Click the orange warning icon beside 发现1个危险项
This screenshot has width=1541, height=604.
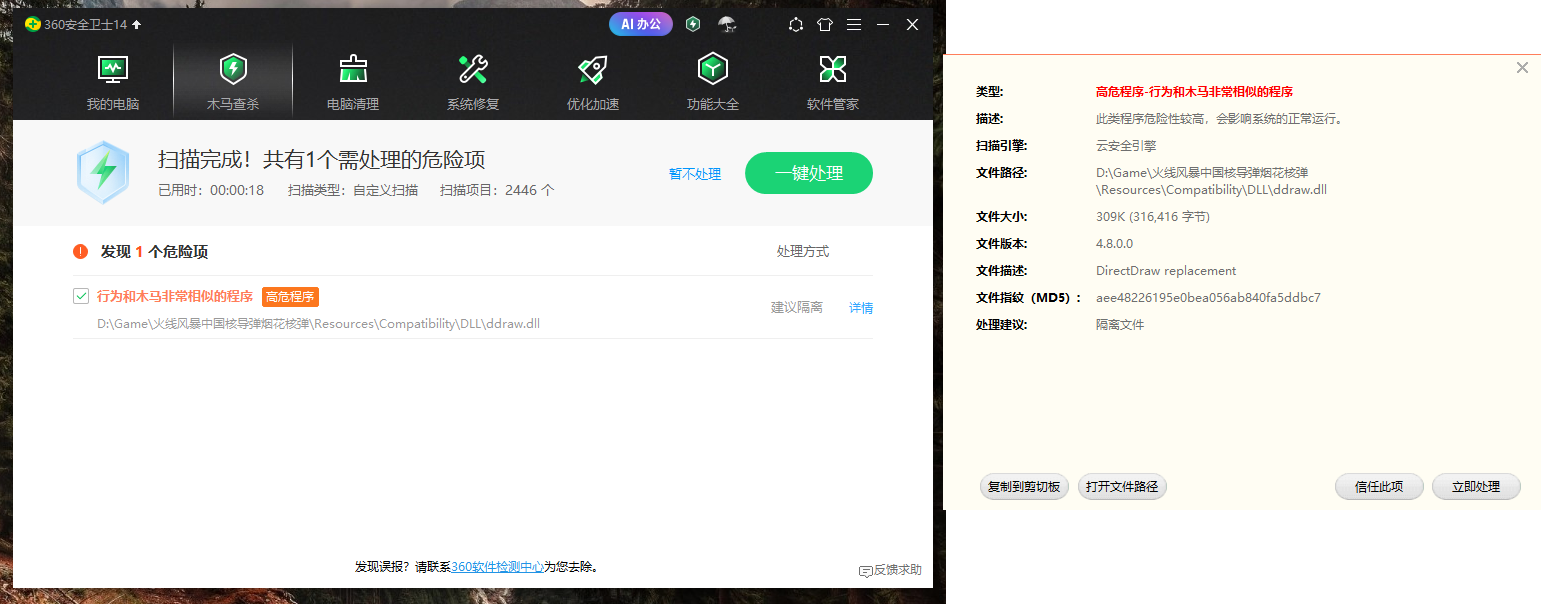point(81,252)
